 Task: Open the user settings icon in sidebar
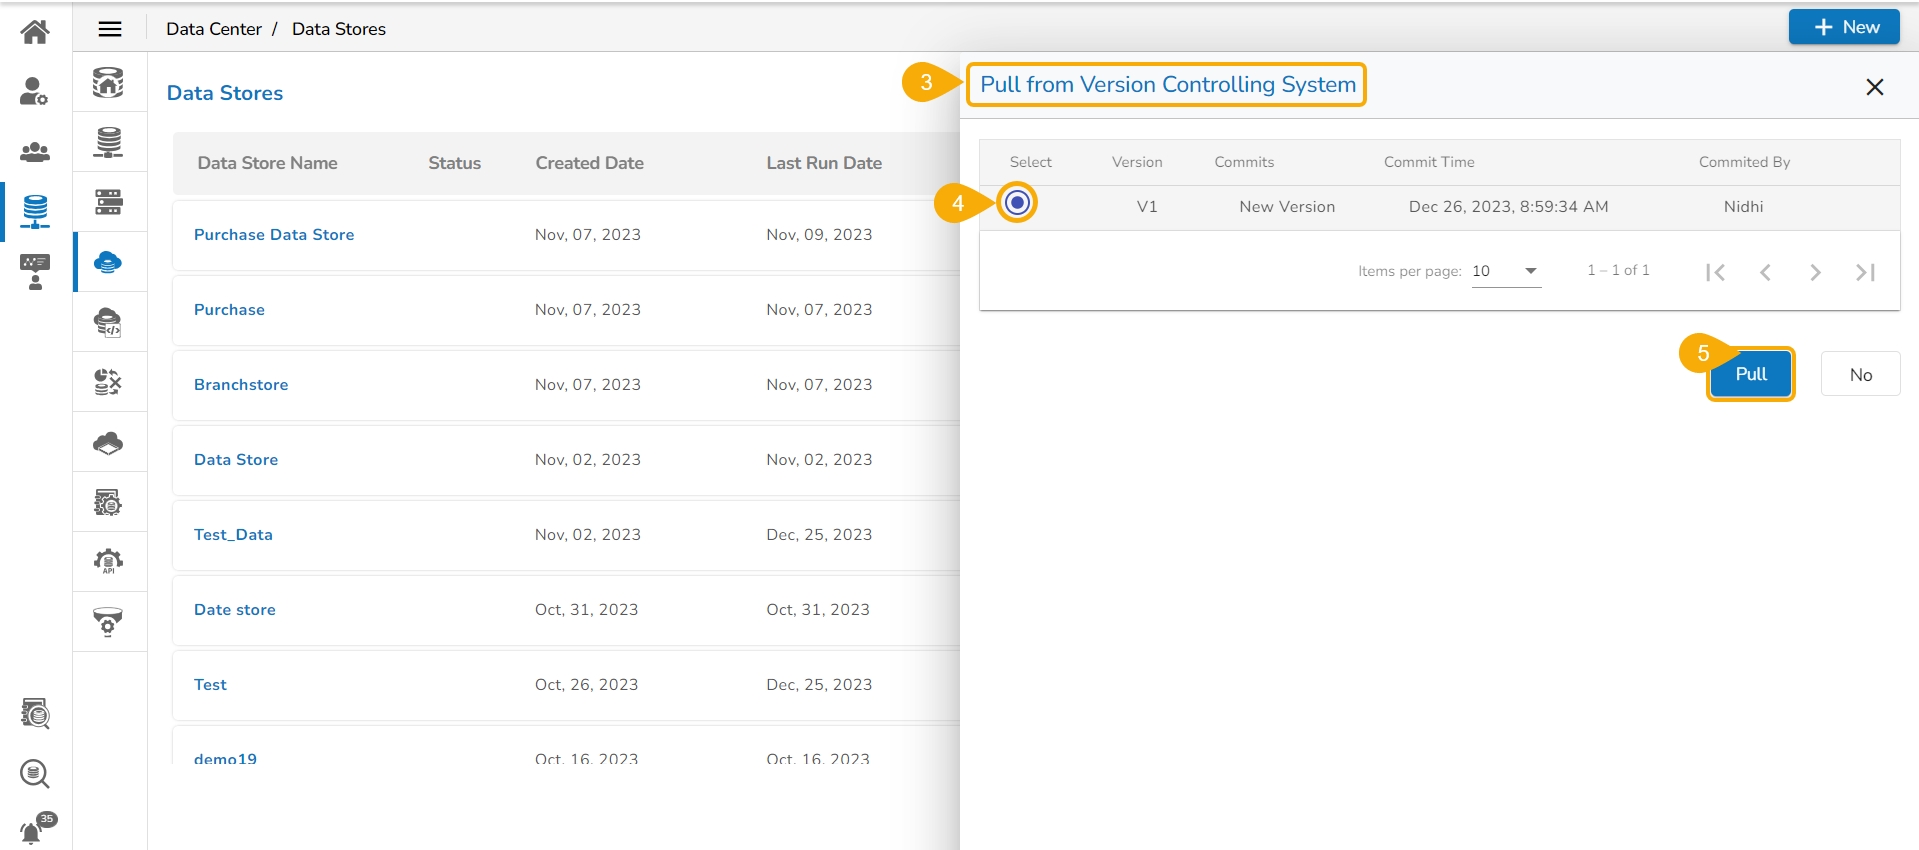tap(34, 91)
